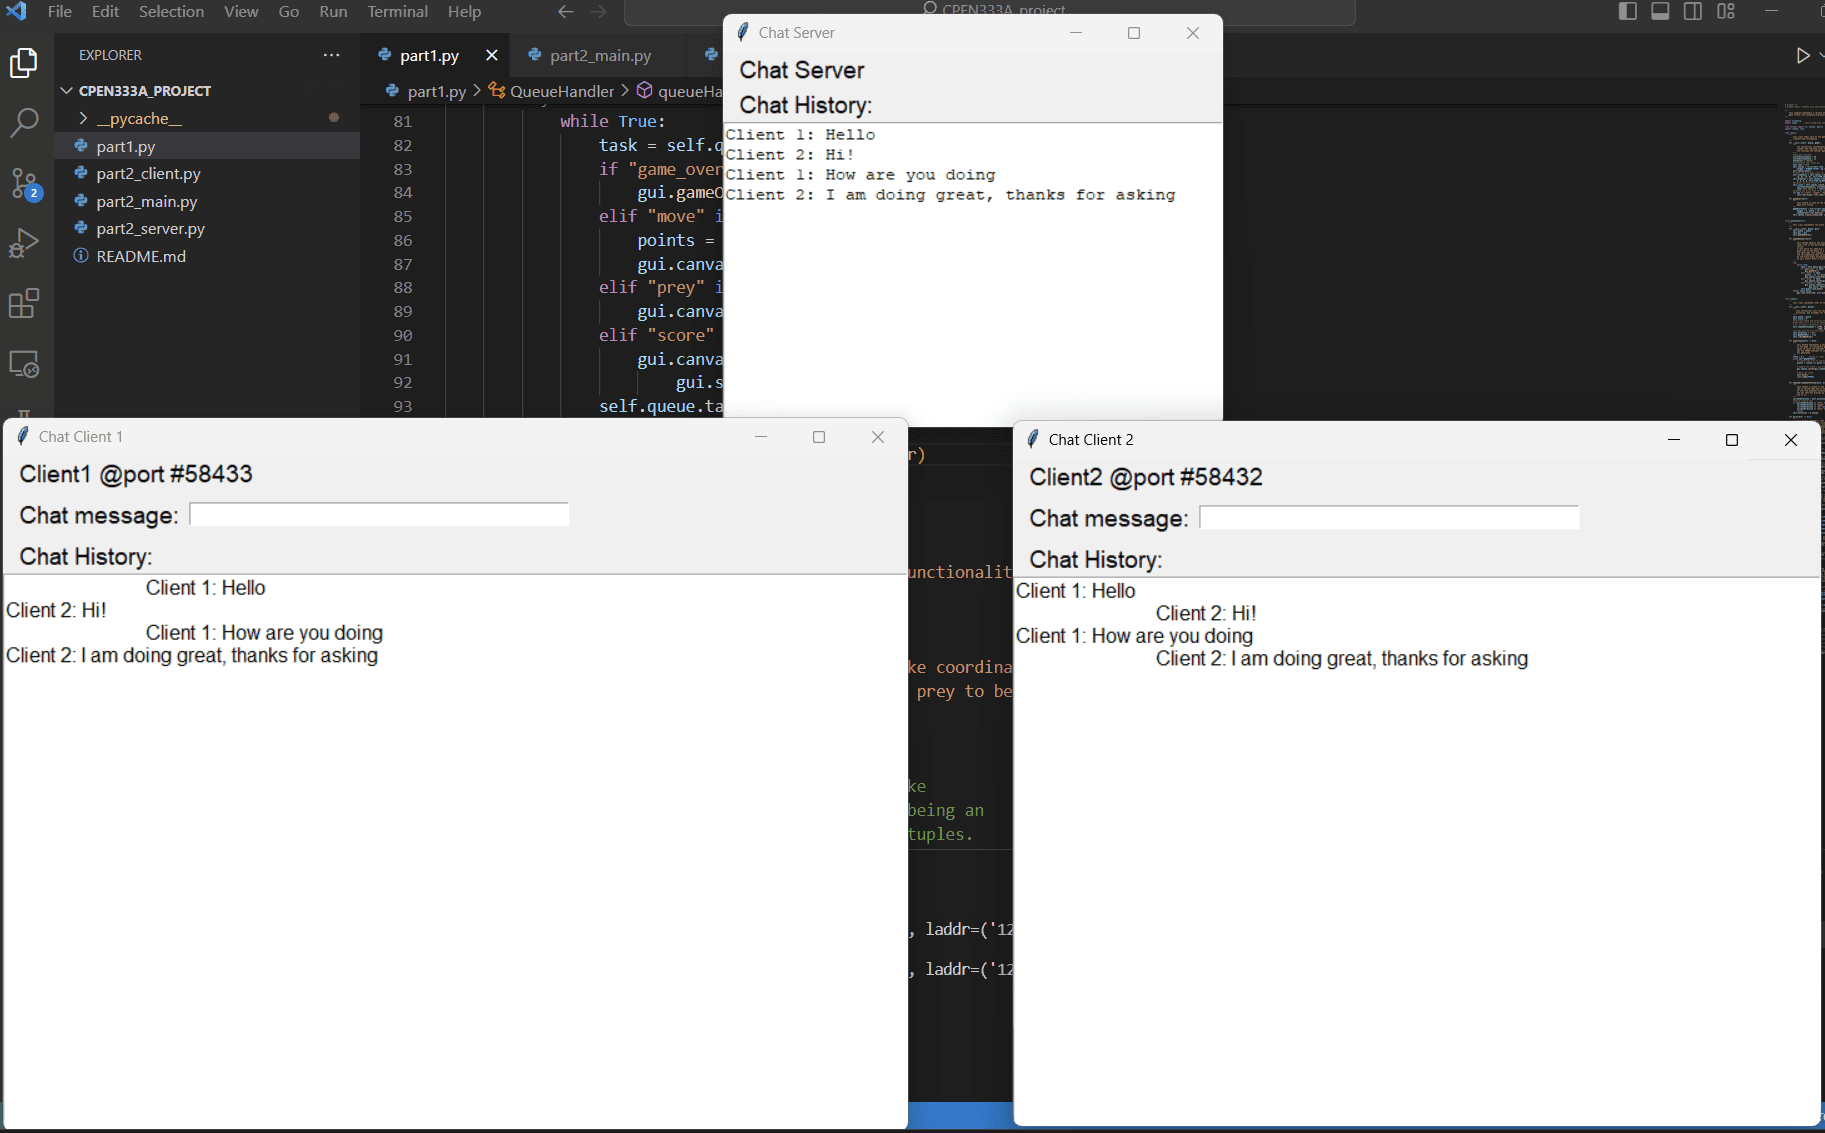Open more actions menu in Explorer

point(331,55)
